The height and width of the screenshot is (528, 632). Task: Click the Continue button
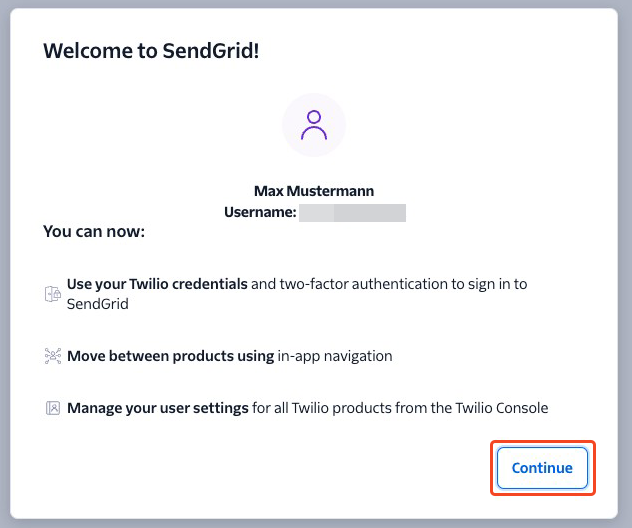coord(542,468)
